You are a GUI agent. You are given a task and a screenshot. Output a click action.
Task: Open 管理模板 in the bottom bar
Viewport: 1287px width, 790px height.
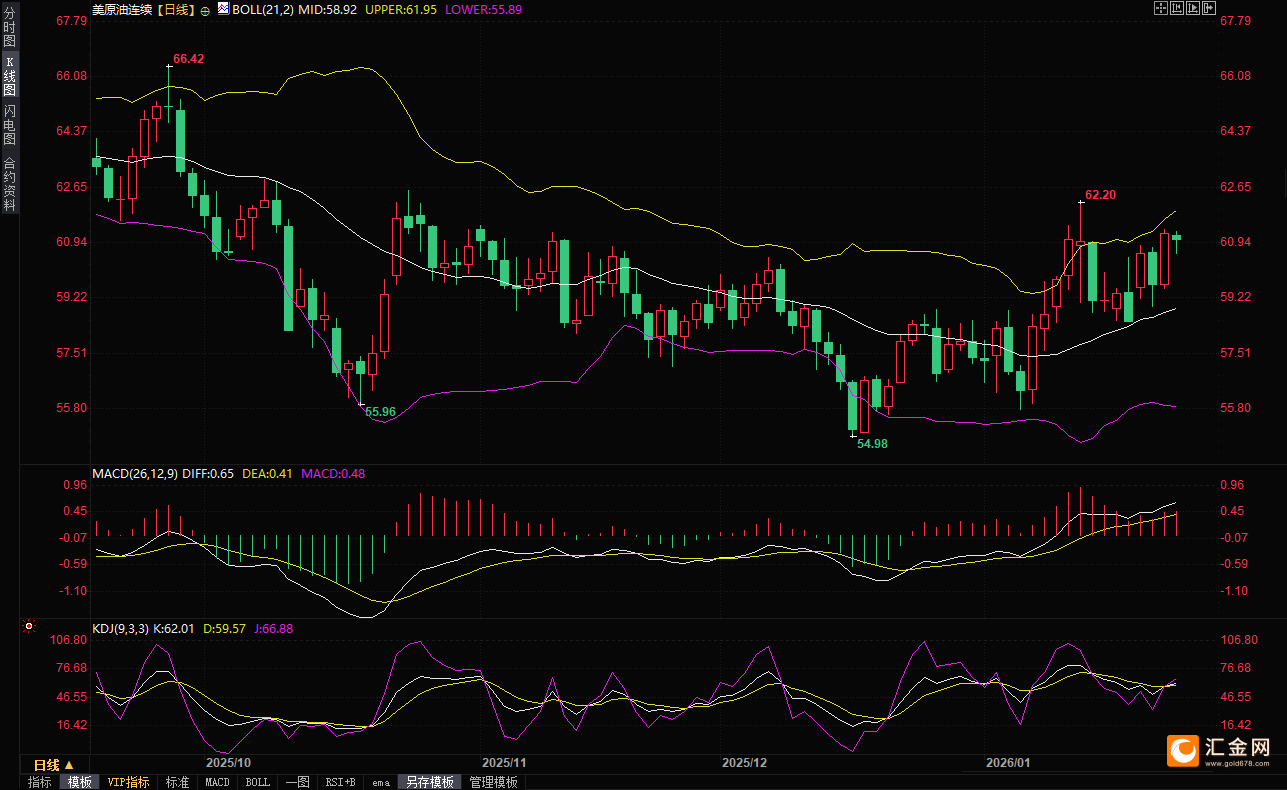coord(494,782)
